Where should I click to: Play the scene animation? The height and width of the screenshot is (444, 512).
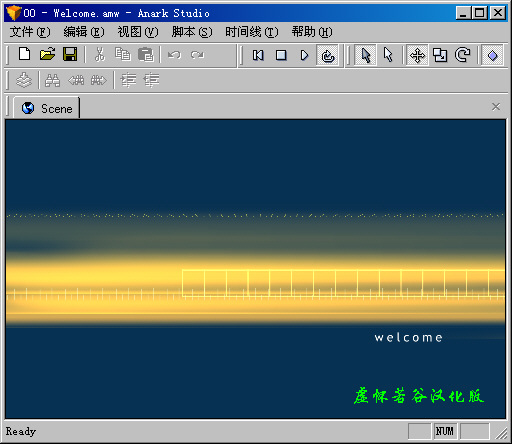coord(304,55)
